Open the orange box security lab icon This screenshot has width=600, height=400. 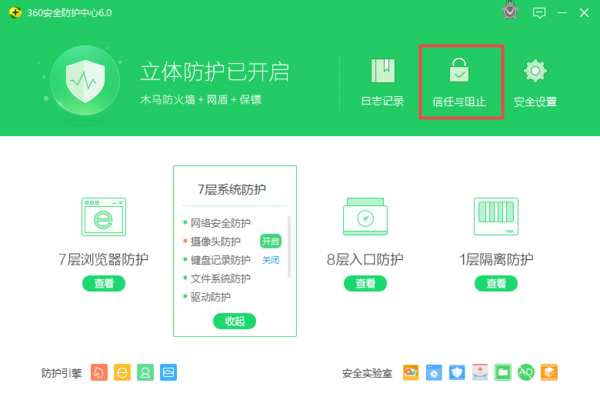(x=549, y=372)
